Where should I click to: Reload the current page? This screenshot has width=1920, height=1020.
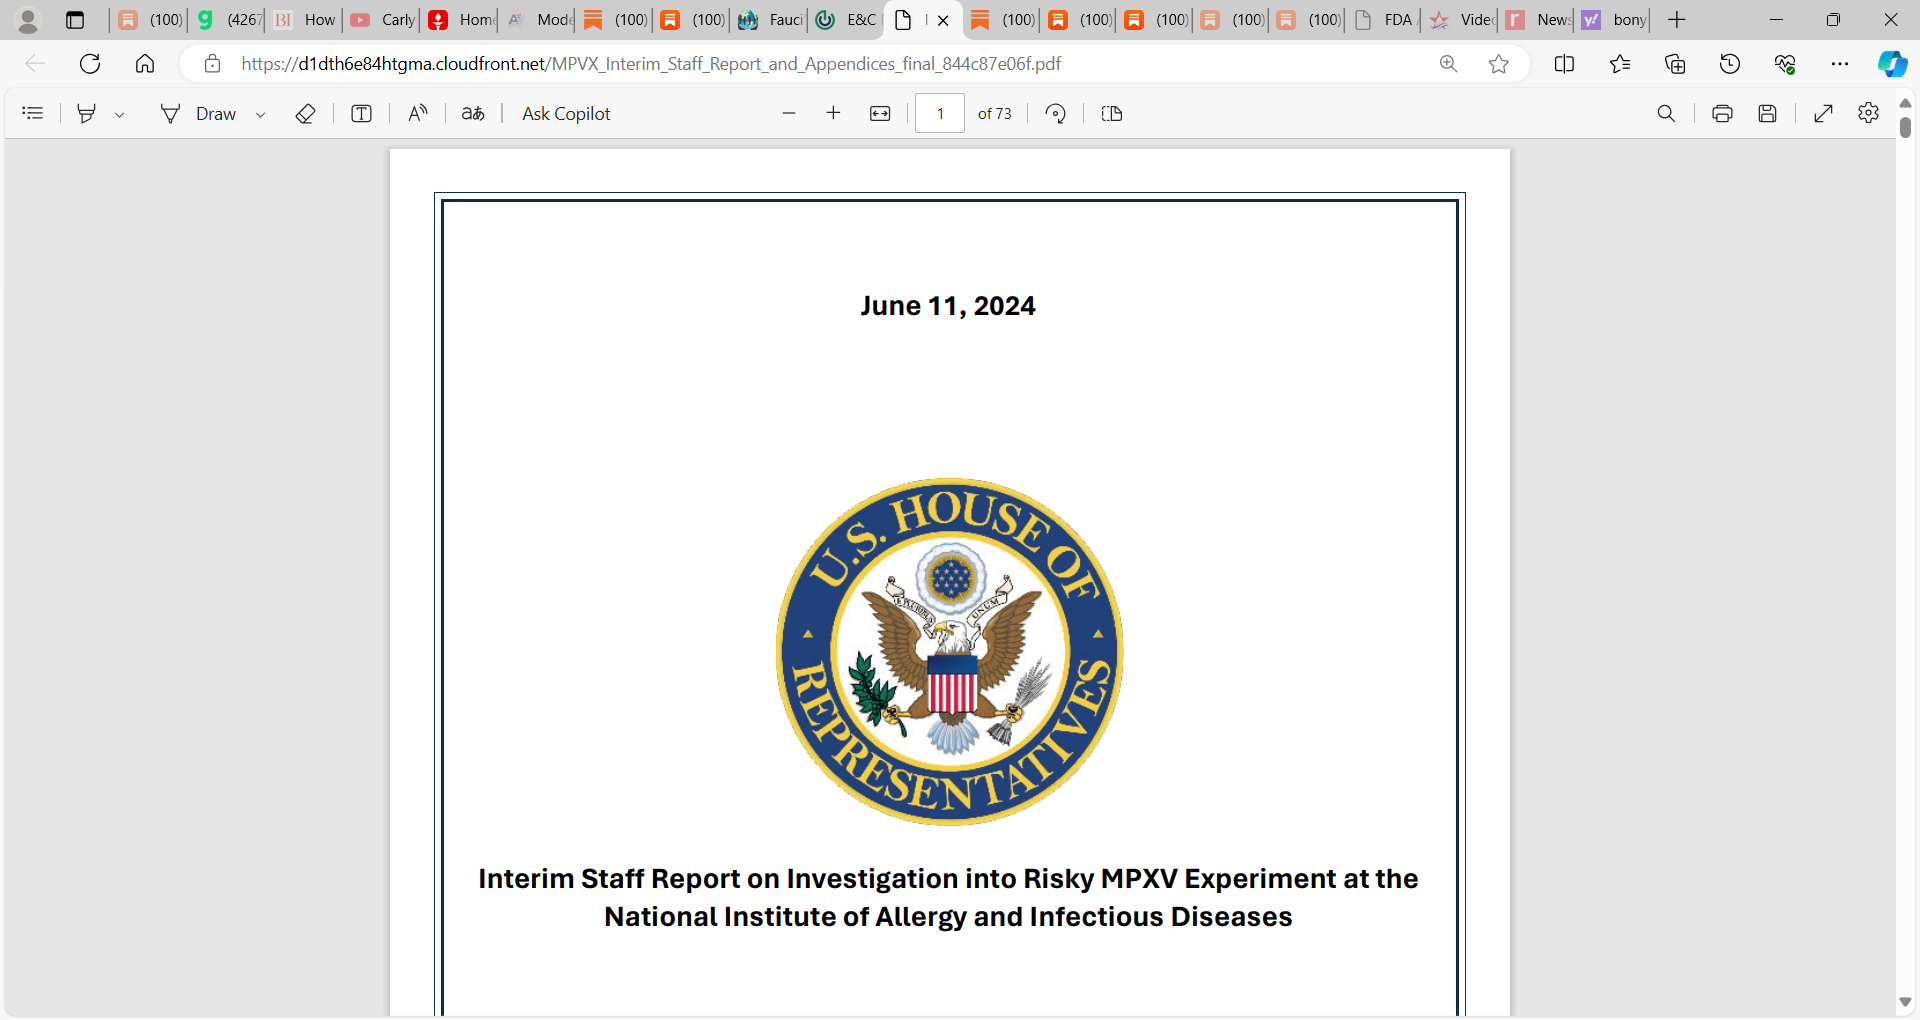[x=90, y=64]
